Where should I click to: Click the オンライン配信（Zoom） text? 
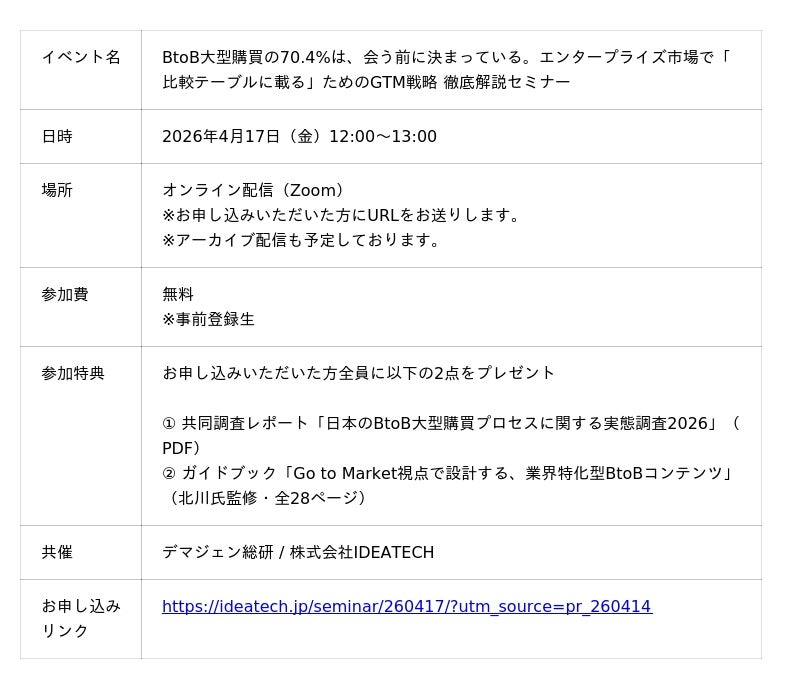click(256, 190)
